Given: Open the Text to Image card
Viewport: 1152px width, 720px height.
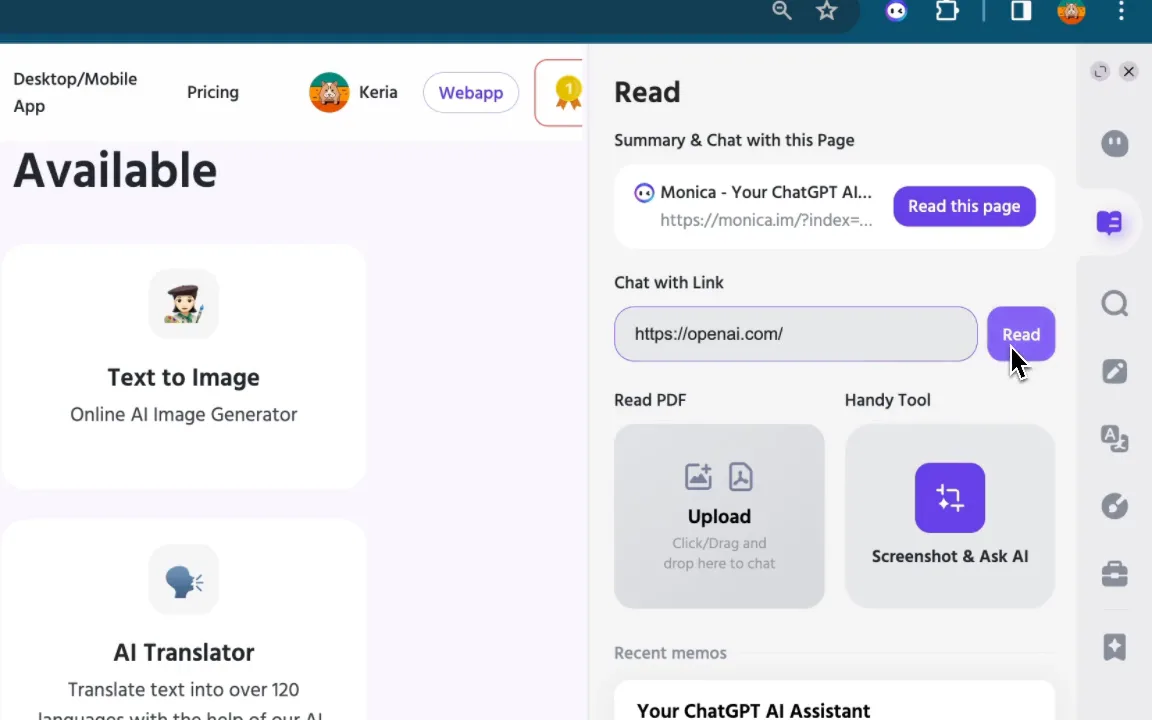Looking at the screenshot, I should pyautogui.click(x=184, y=367).
